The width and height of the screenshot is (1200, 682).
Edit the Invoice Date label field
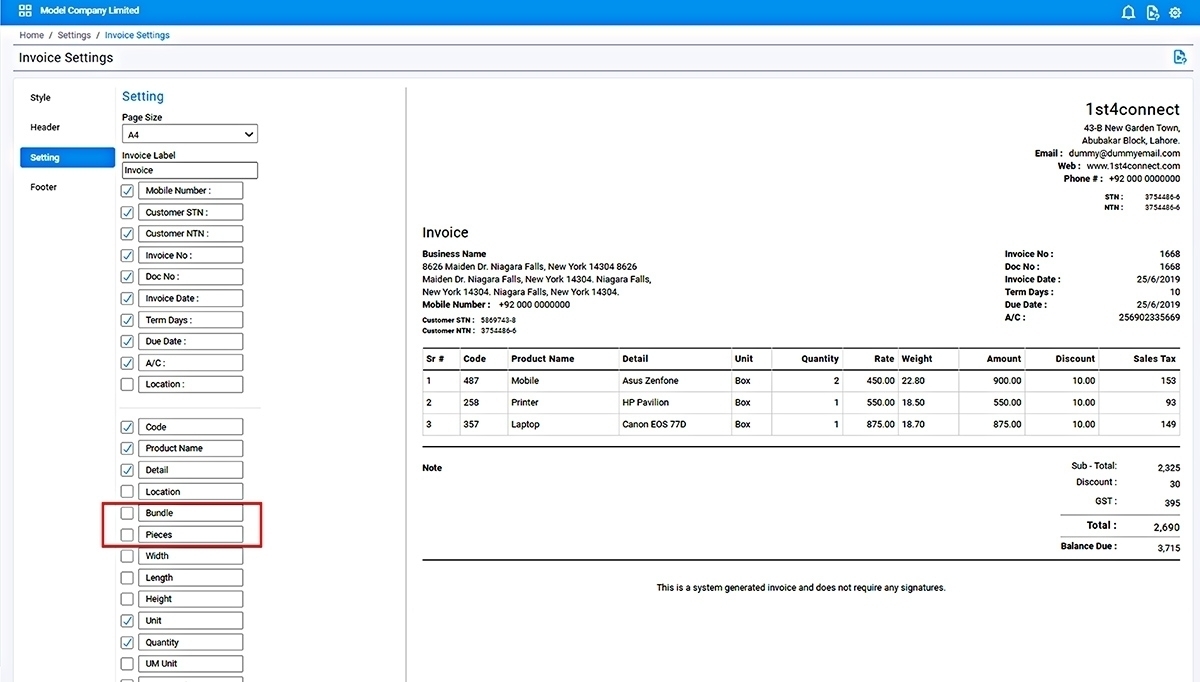(x=191, y=298)
